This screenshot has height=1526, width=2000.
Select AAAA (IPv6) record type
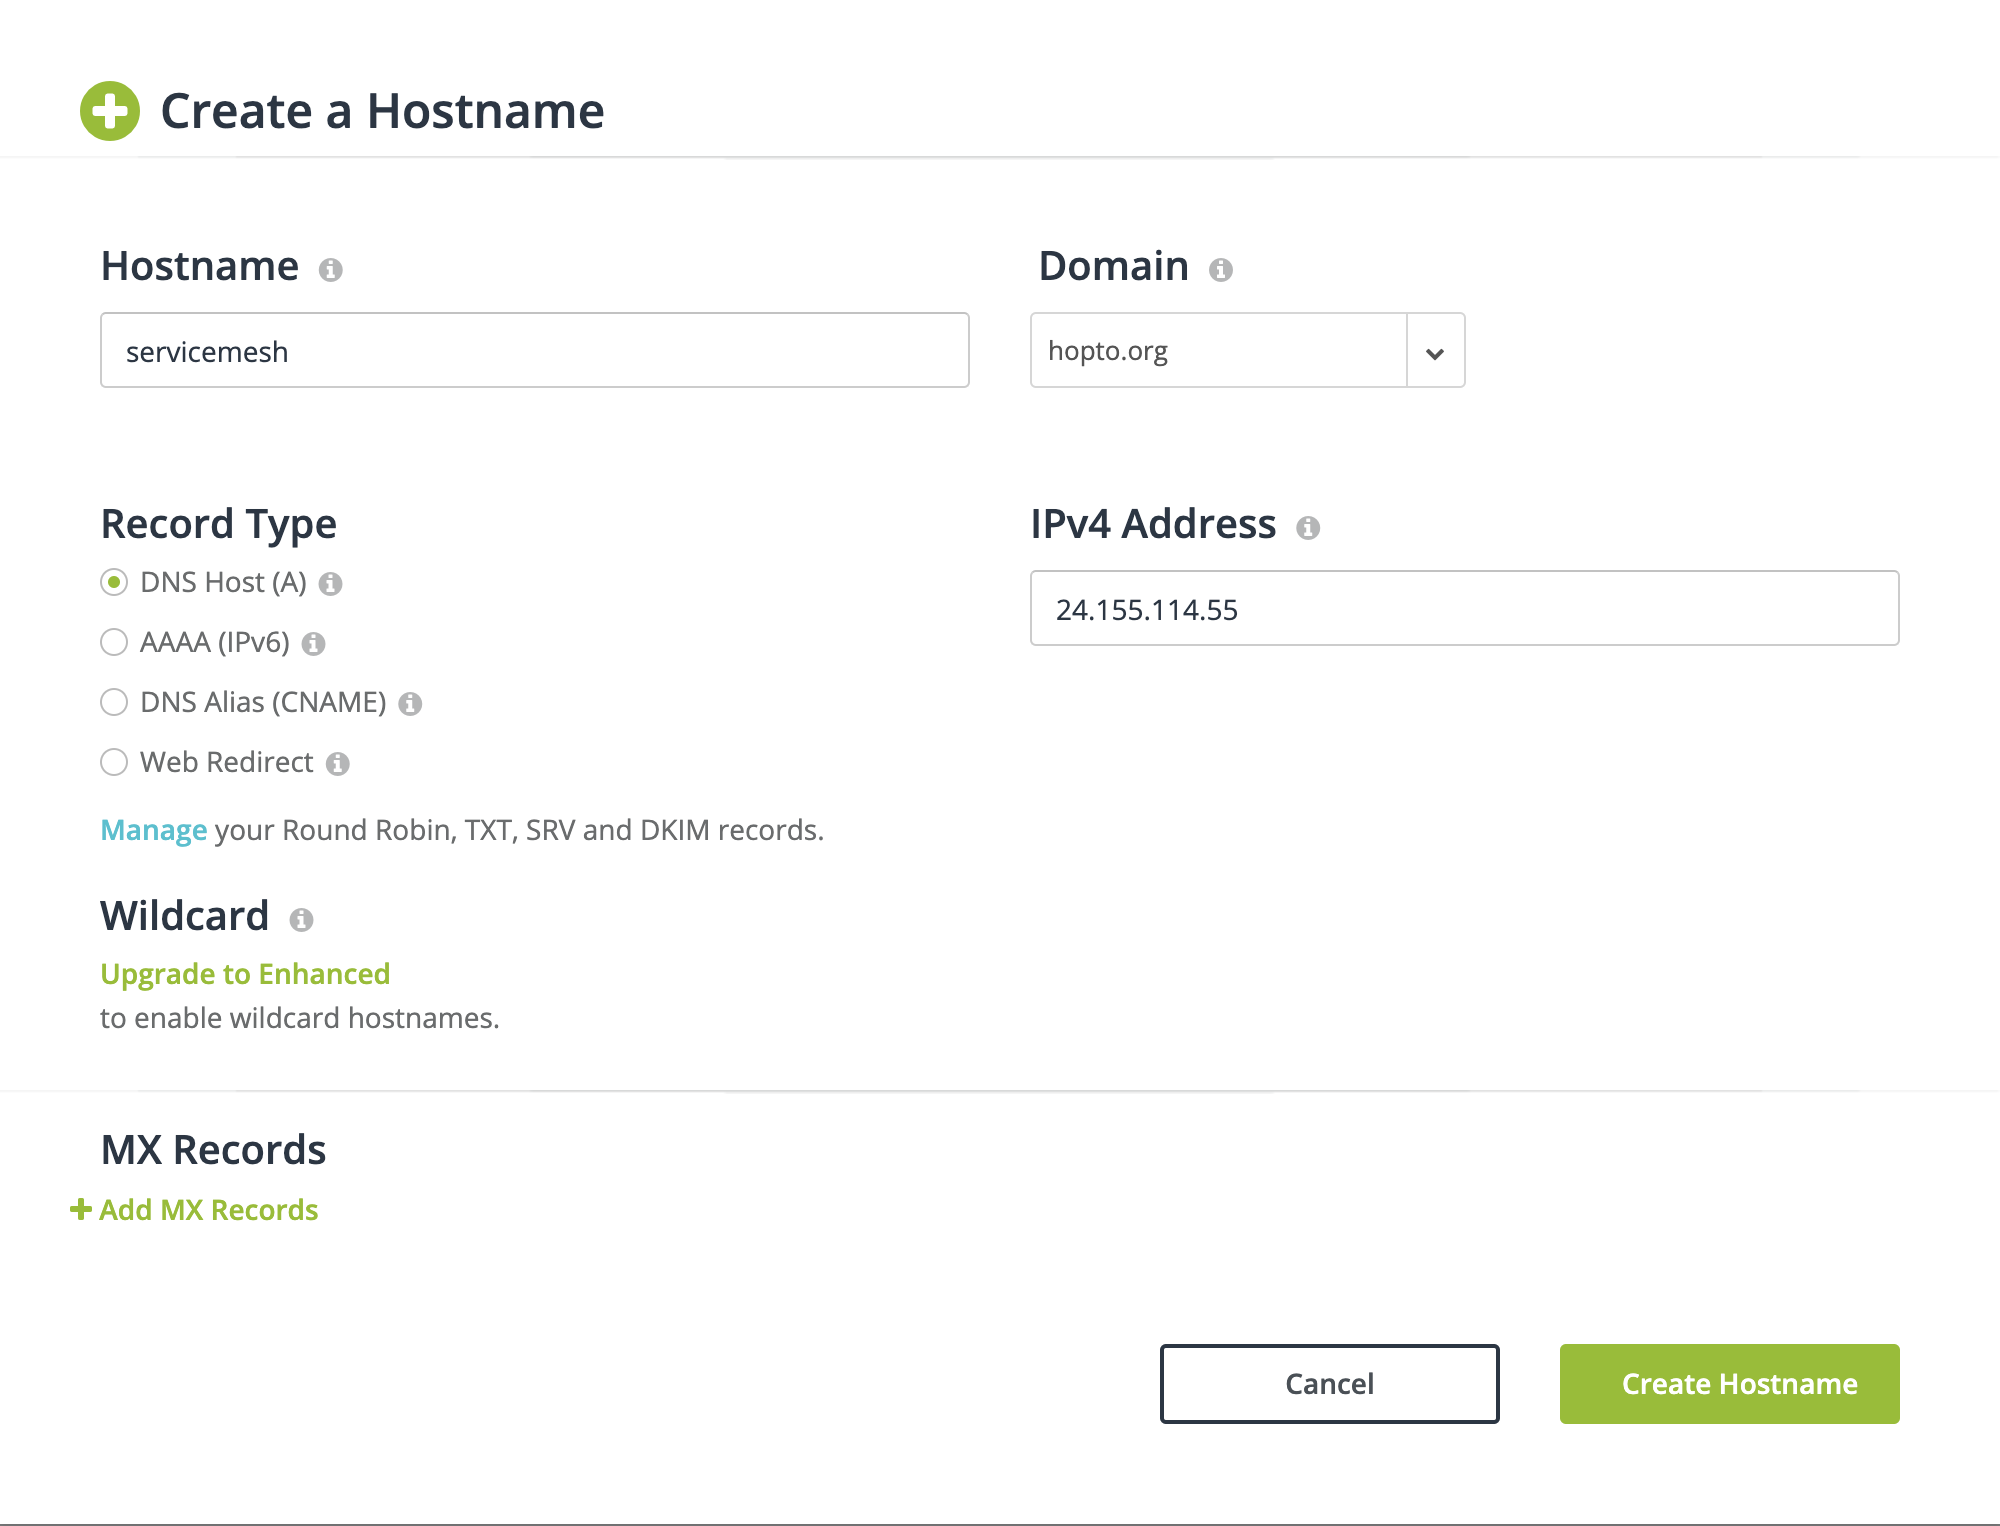tap(114, 642)
